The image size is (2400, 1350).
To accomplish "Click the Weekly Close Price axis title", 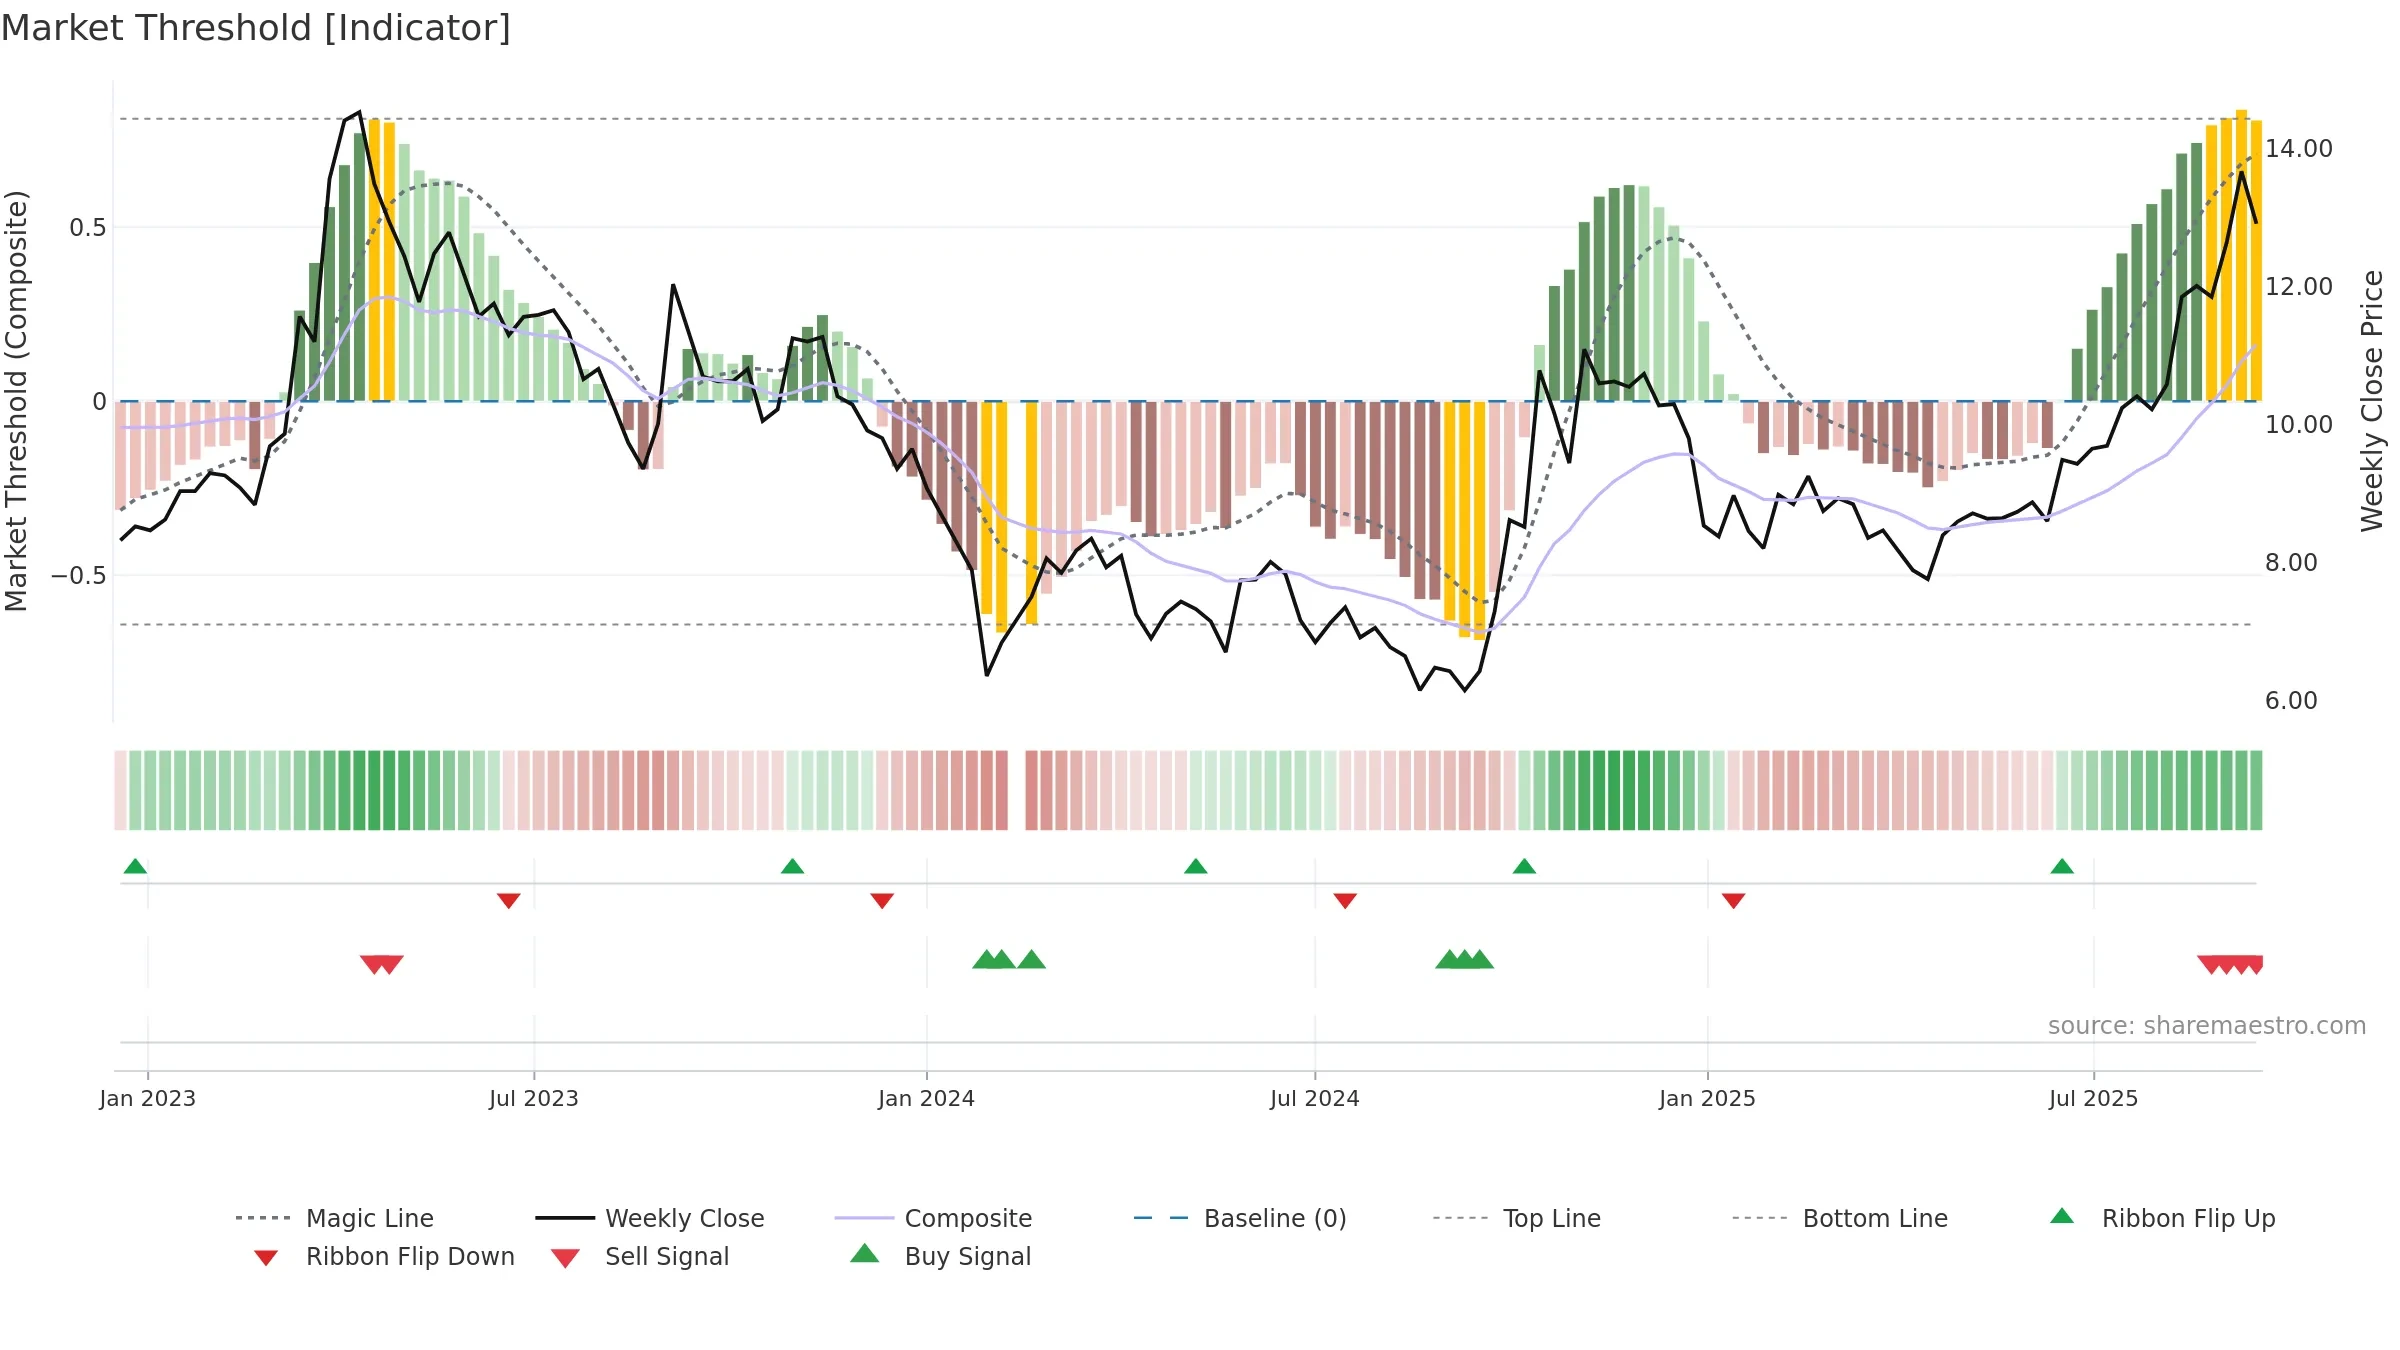I will click(2372, 401).
